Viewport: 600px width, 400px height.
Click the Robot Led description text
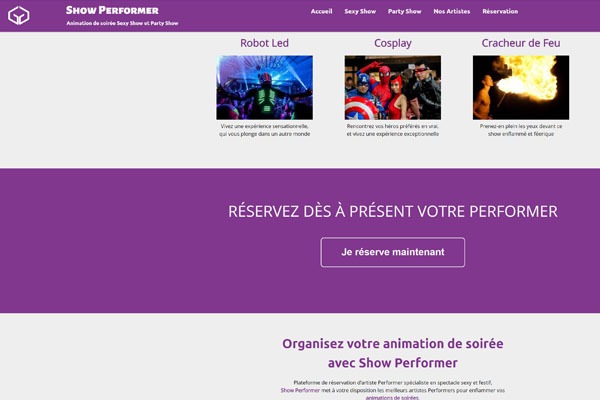[x=264, y=130]
